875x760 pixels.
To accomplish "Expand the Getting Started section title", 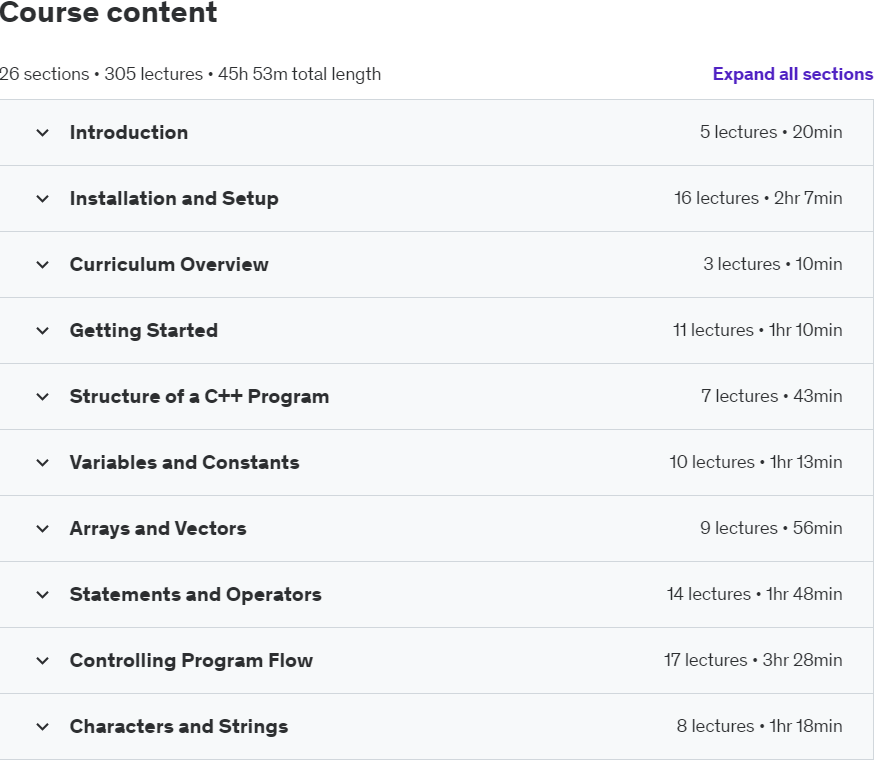I will pos(144,331).
